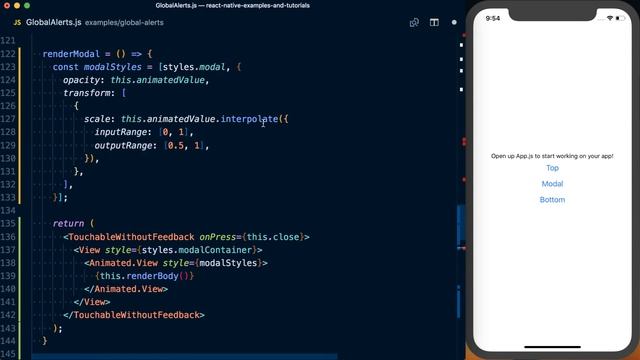Image resolution: width=640 pixels, height=360 pixels.
Task: Click the modalStyles constant on line 123
Action: [x=113, y=67]
